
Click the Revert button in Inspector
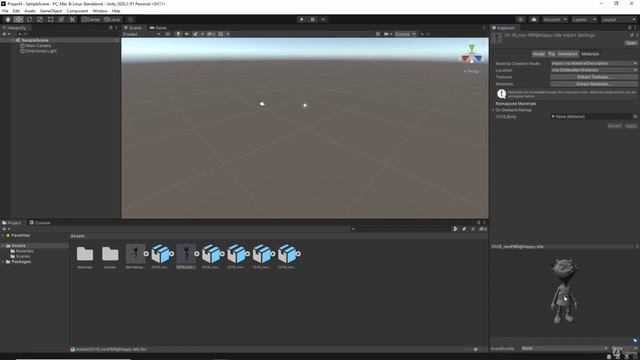pyautogui.click(x=614, y=126)
